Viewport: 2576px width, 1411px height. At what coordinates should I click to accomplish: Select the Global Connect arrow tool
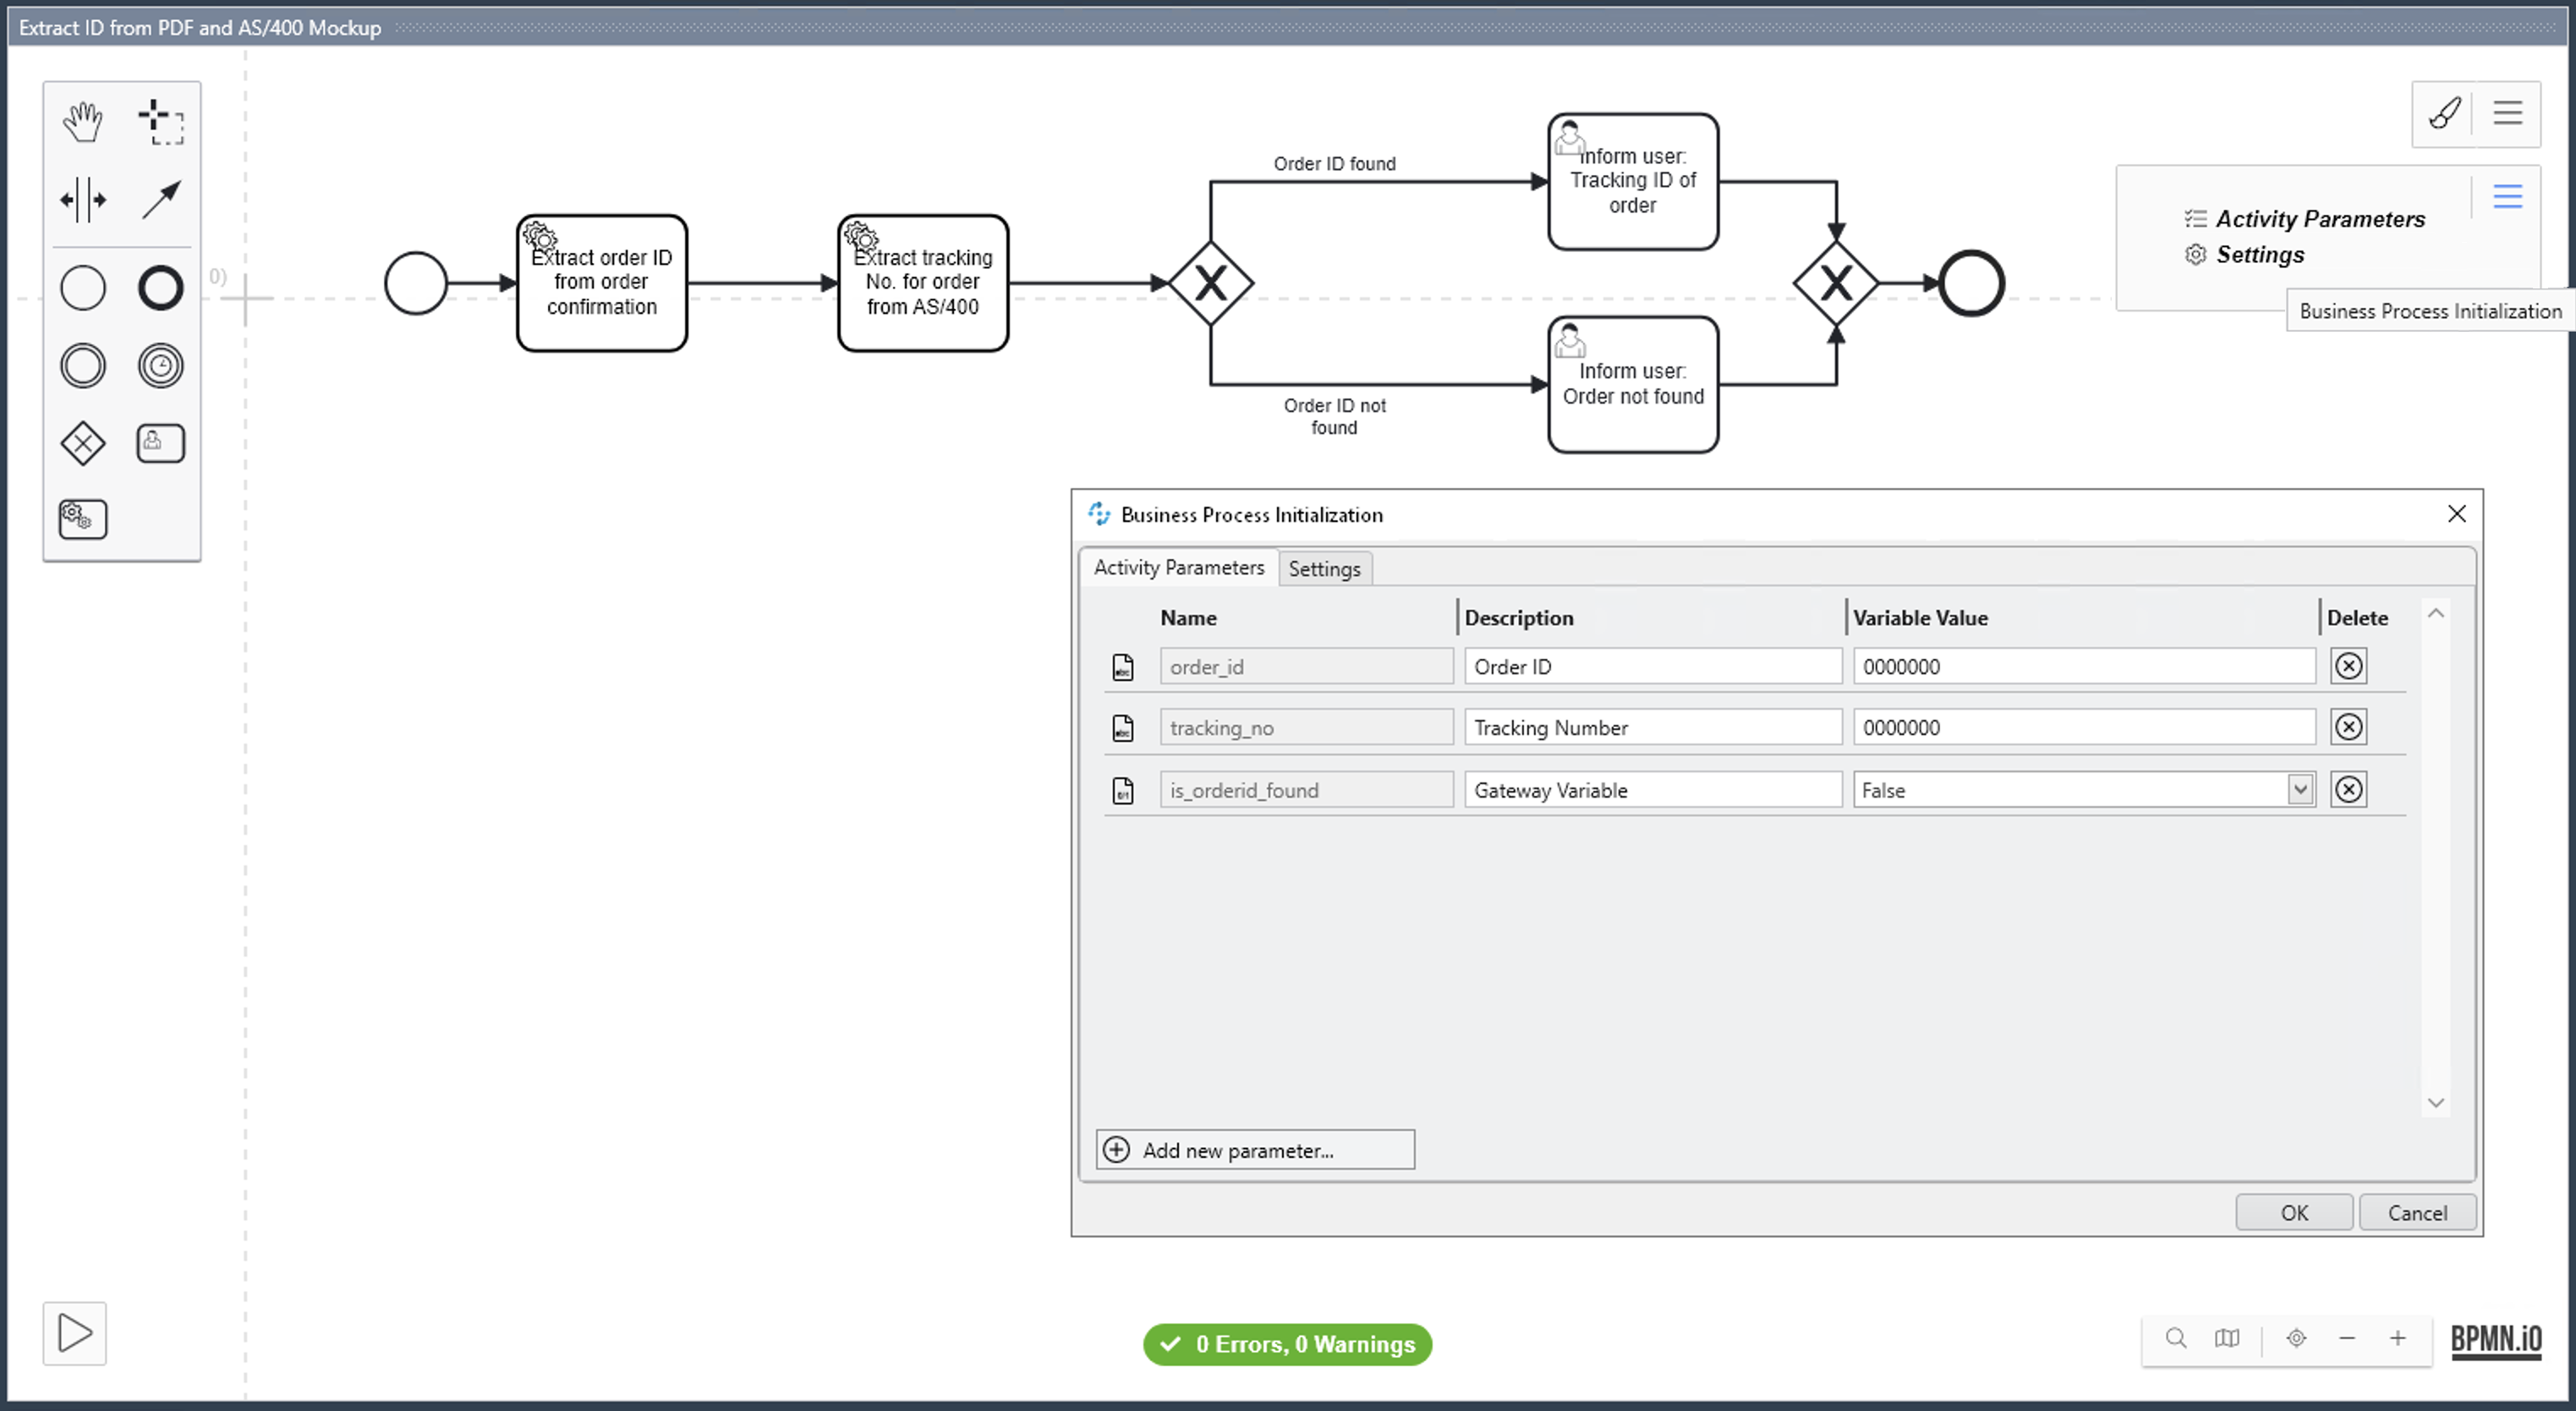click(160, 198)
